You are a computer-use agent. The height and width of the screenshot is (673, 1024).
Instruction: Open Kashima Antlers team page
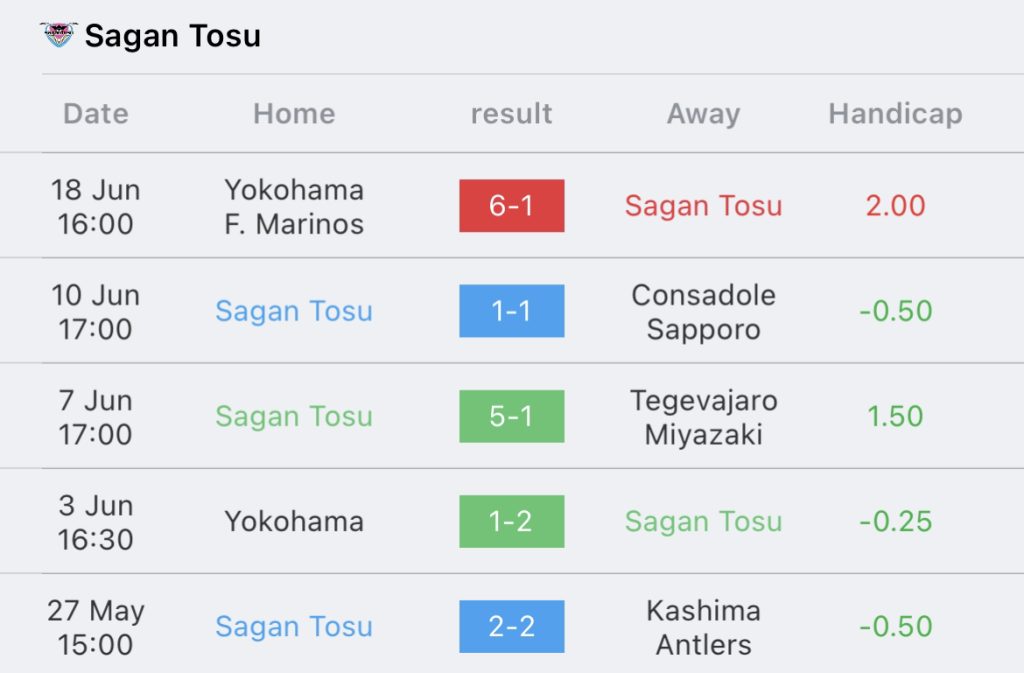pos(703,627)
